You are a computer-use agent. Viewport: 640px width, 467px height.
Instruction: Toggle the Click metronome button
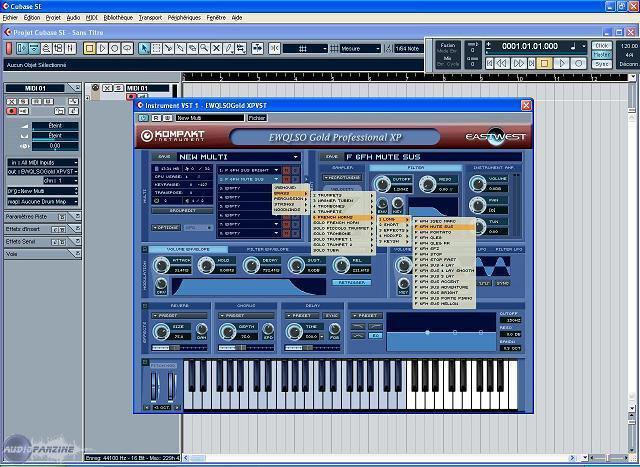coord(602,45)
